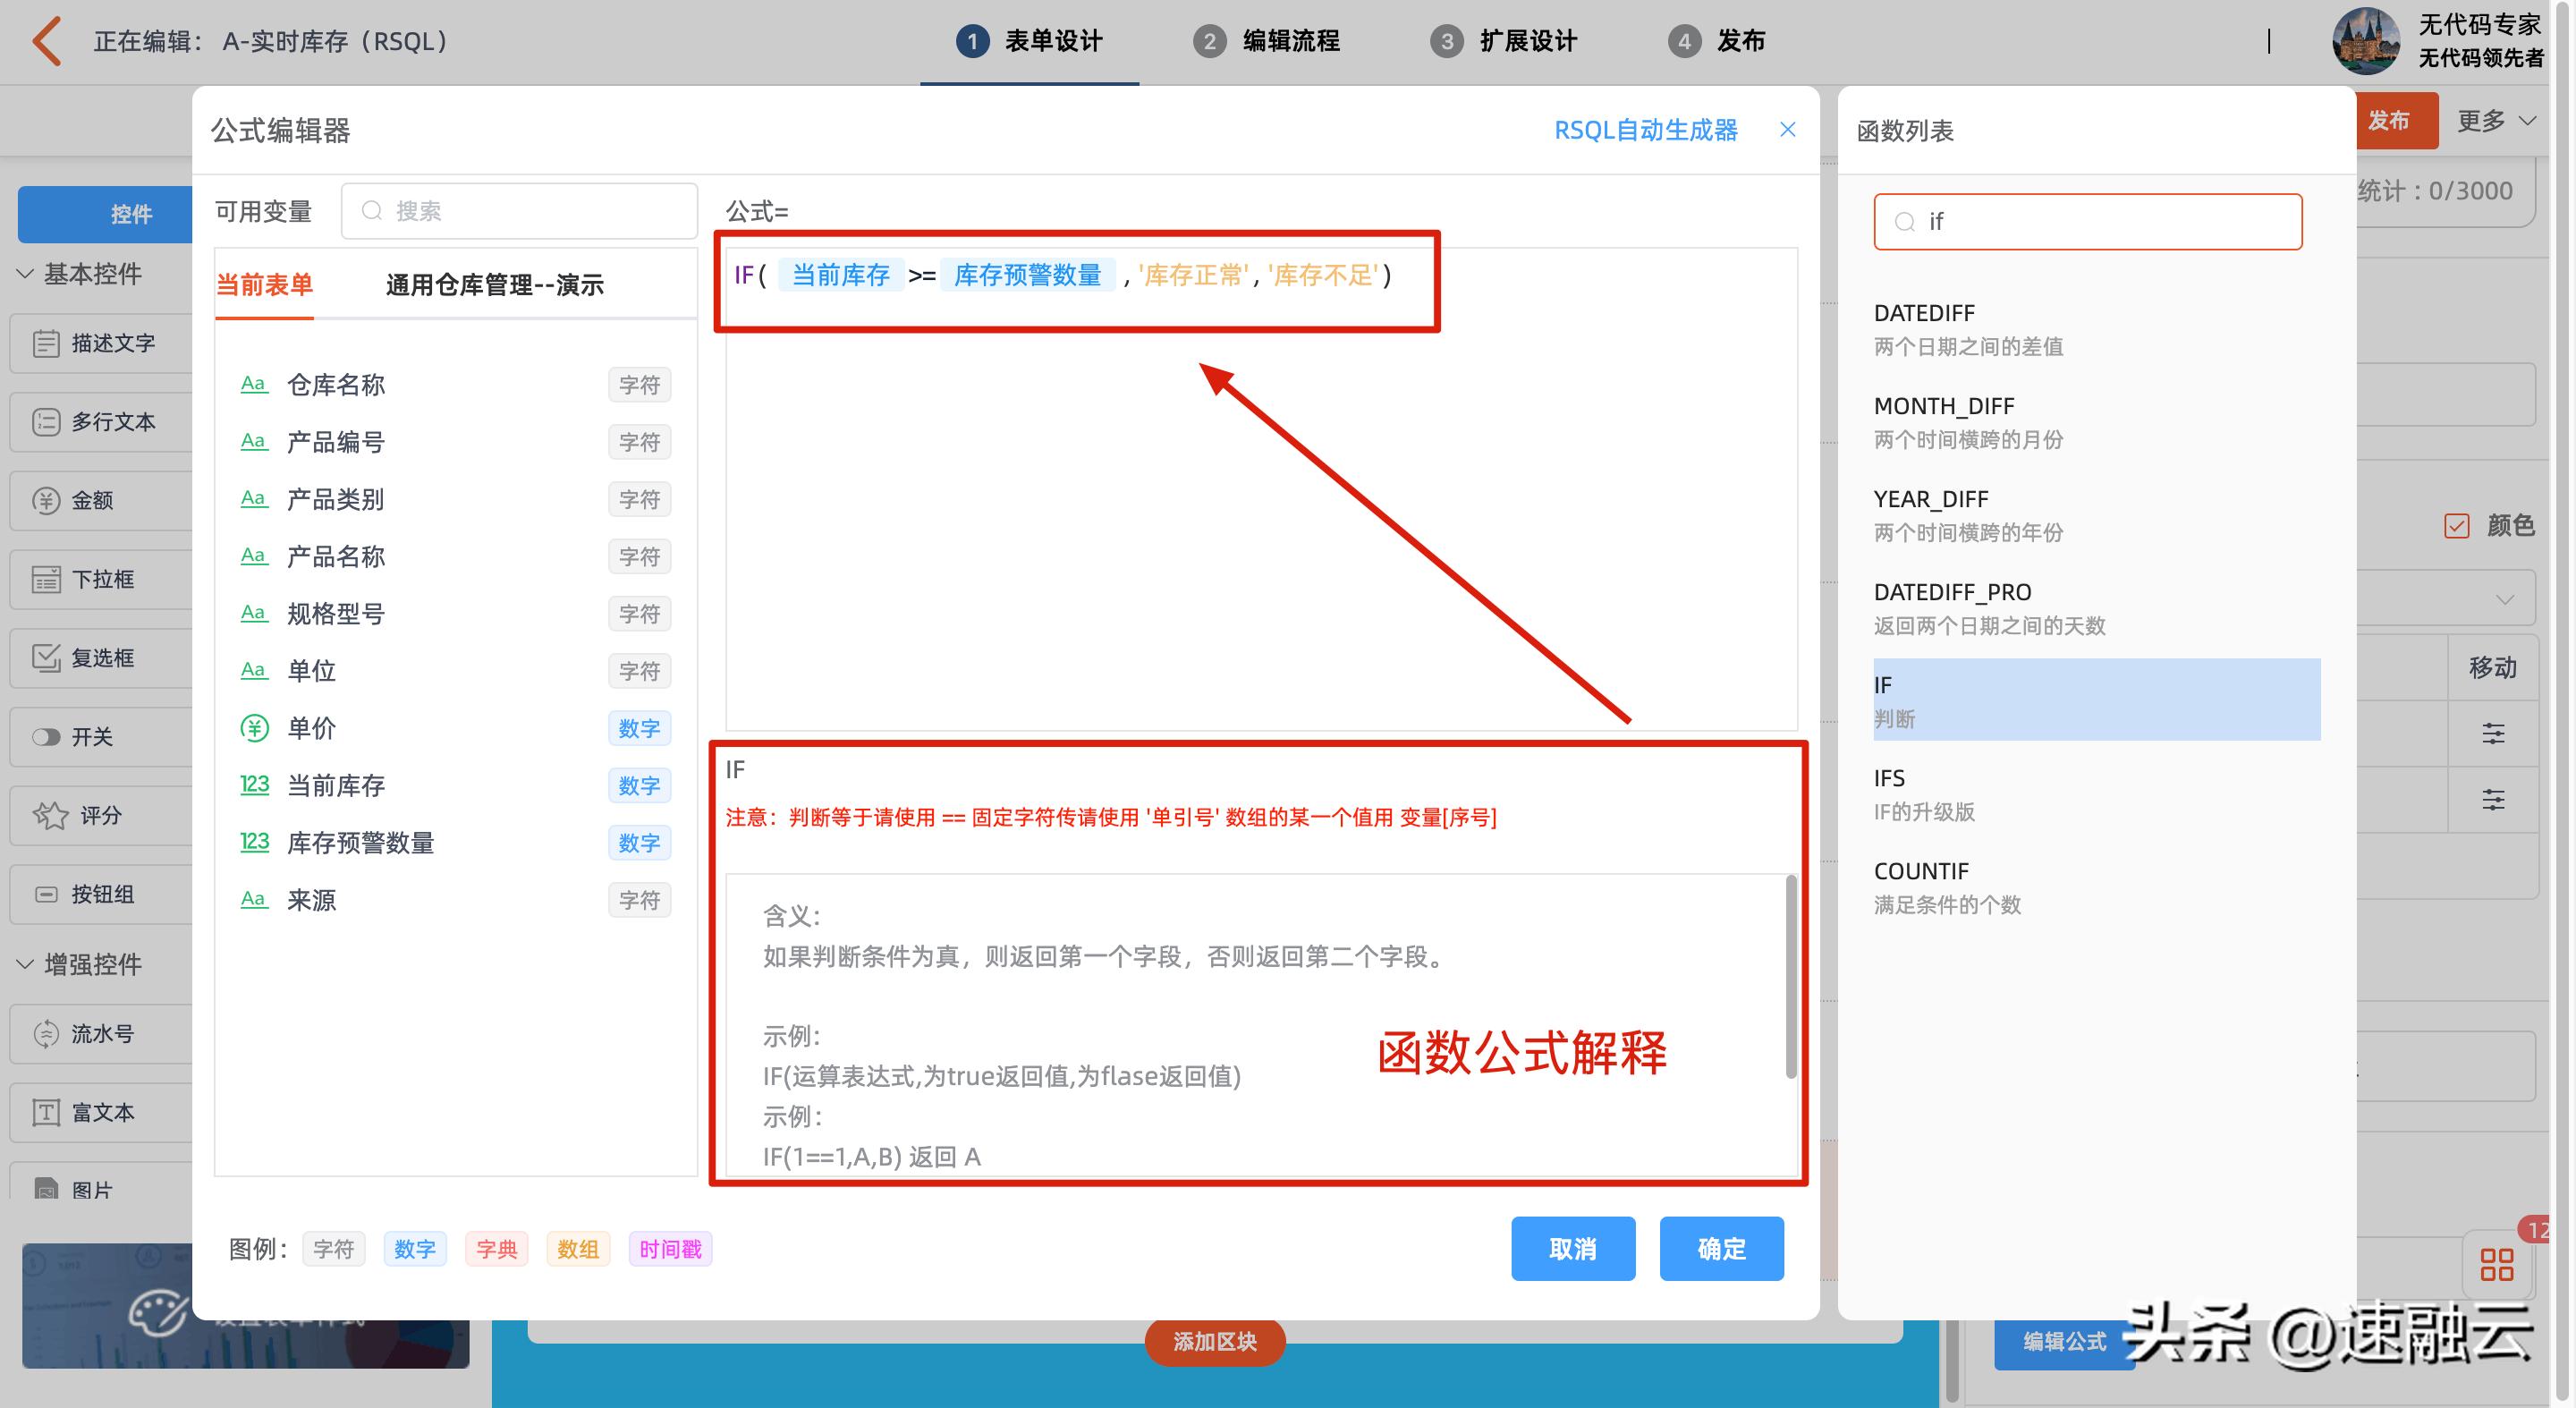This screenshot has height=1408, width=2576.
Task: Click the 确定 confirm button
Action: (1721, 1248)
